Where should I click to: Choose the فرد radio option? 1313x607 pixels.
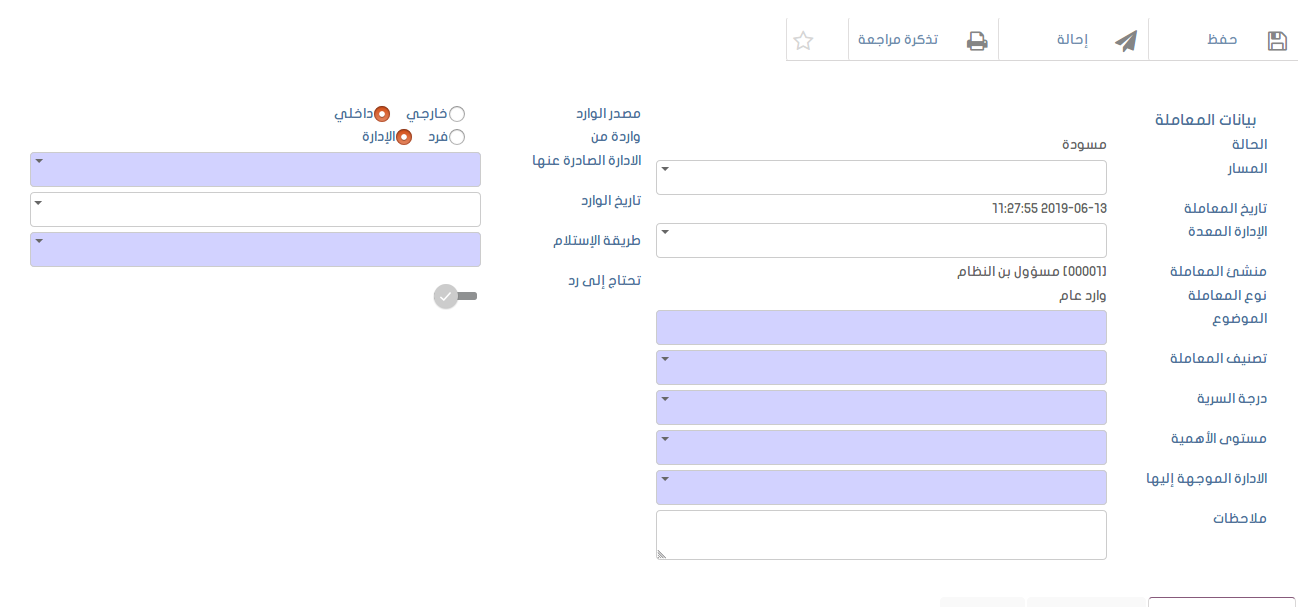[x=457, y=137]
